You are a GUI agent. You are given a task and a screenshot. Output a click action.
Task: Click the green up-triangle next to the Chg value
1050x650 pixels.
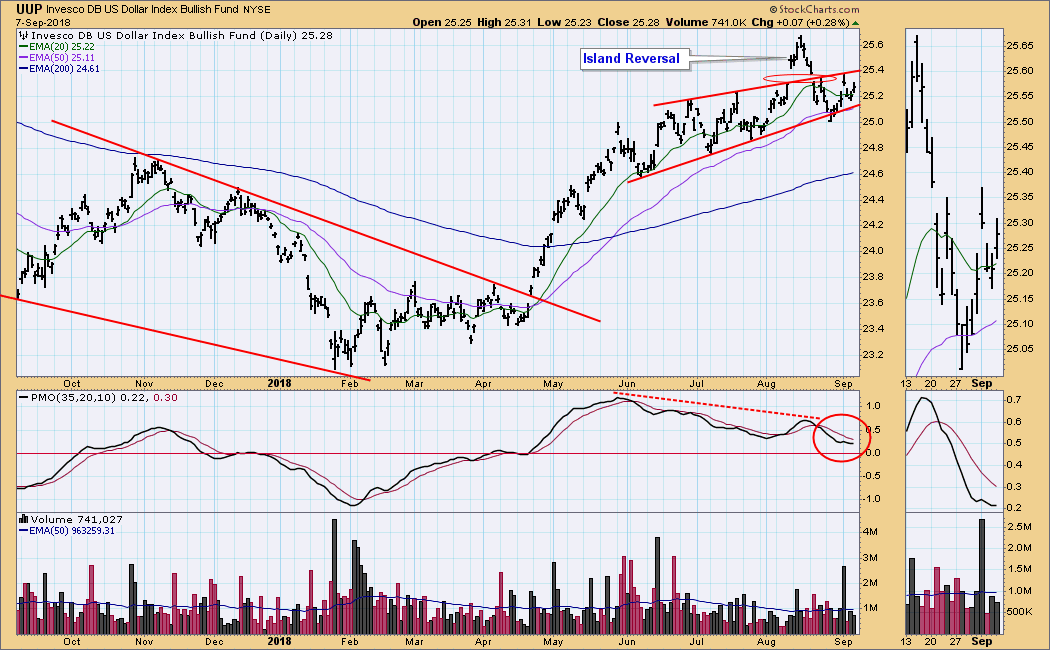855,23
